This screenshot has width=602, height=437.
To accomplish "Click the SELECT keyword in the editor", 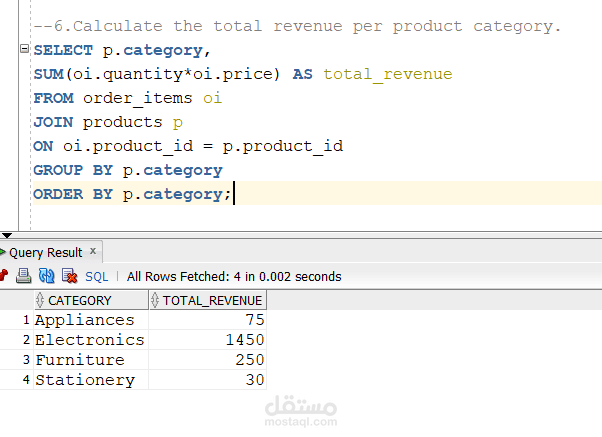I will point(65,50).
